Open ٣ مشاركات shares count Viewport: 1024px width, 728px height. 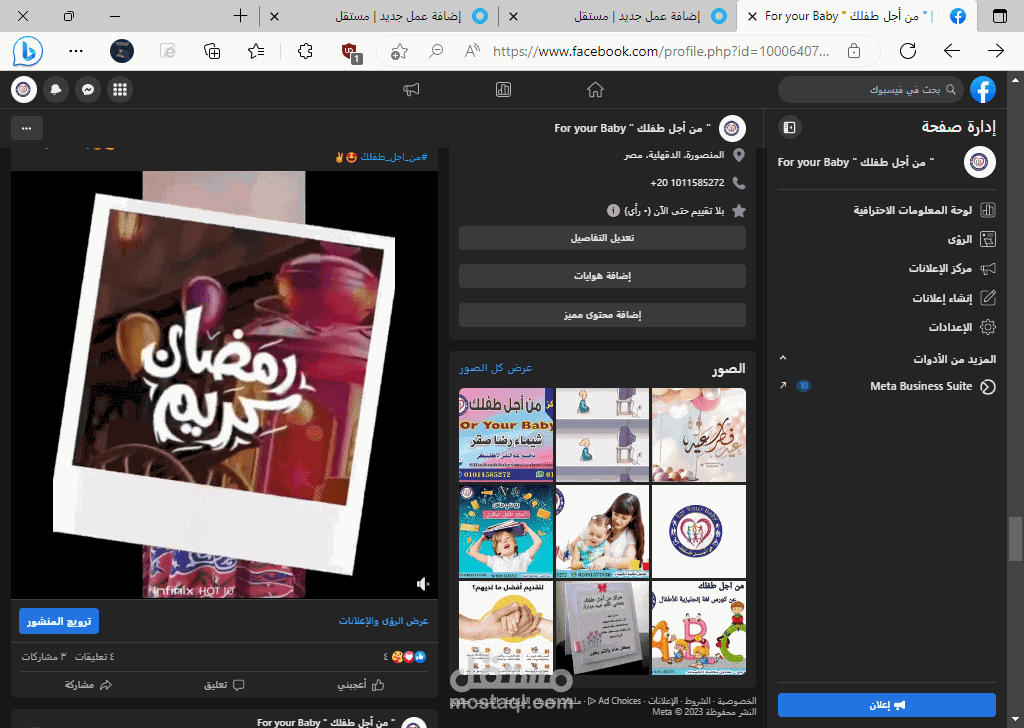click(44, 656)
